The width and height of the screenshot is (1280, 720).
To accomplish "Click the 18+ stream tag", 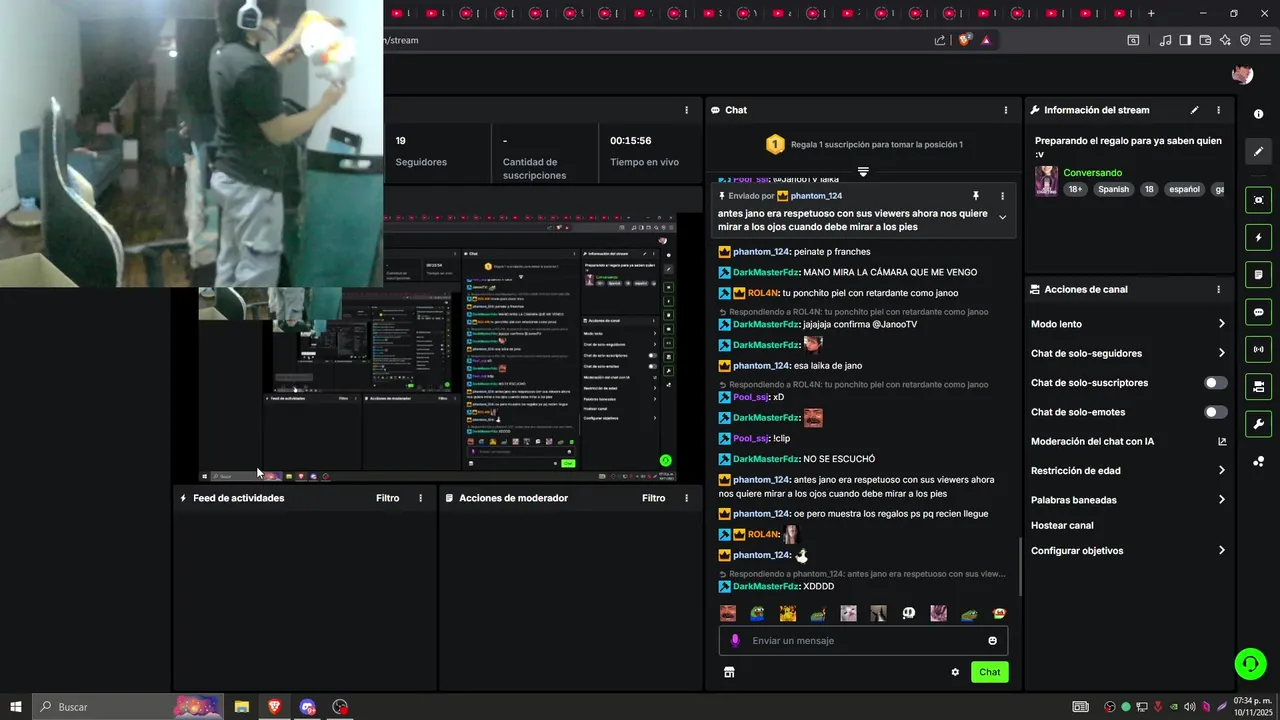I will 1074,189.
